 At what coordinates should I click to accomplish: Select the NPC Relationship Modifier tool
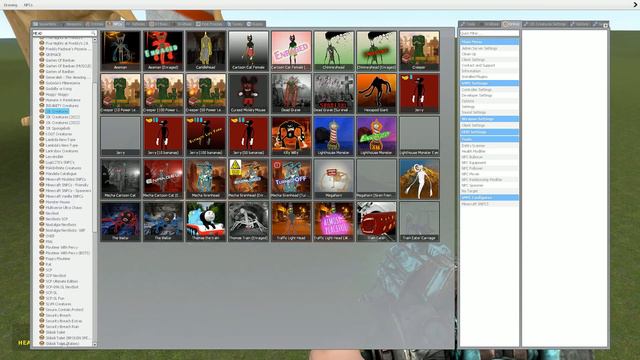pyautogui.click(x=489, y=180)
